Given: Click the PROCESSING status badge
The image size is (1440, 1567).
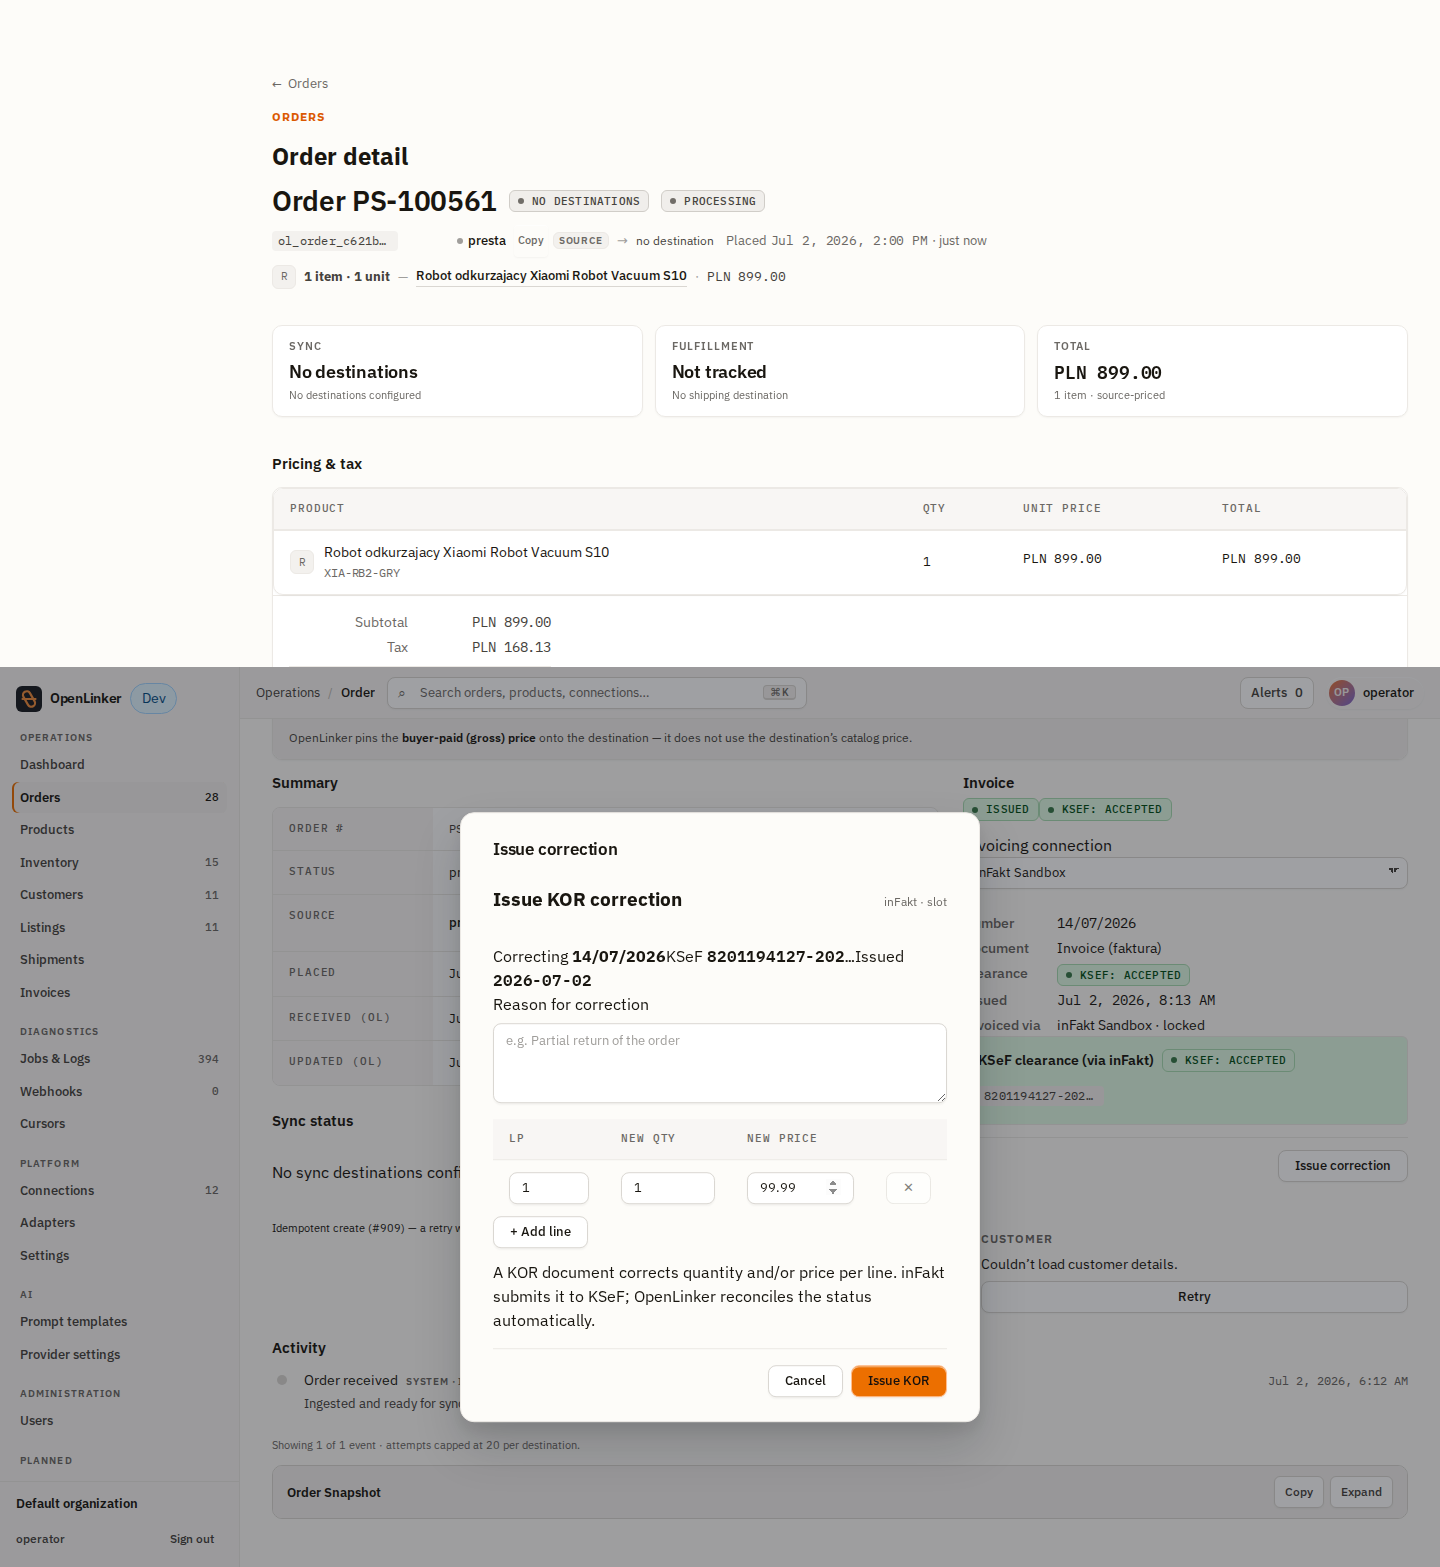Looking at the screenshot, I should pyautogui.click(x=713, y=201).
